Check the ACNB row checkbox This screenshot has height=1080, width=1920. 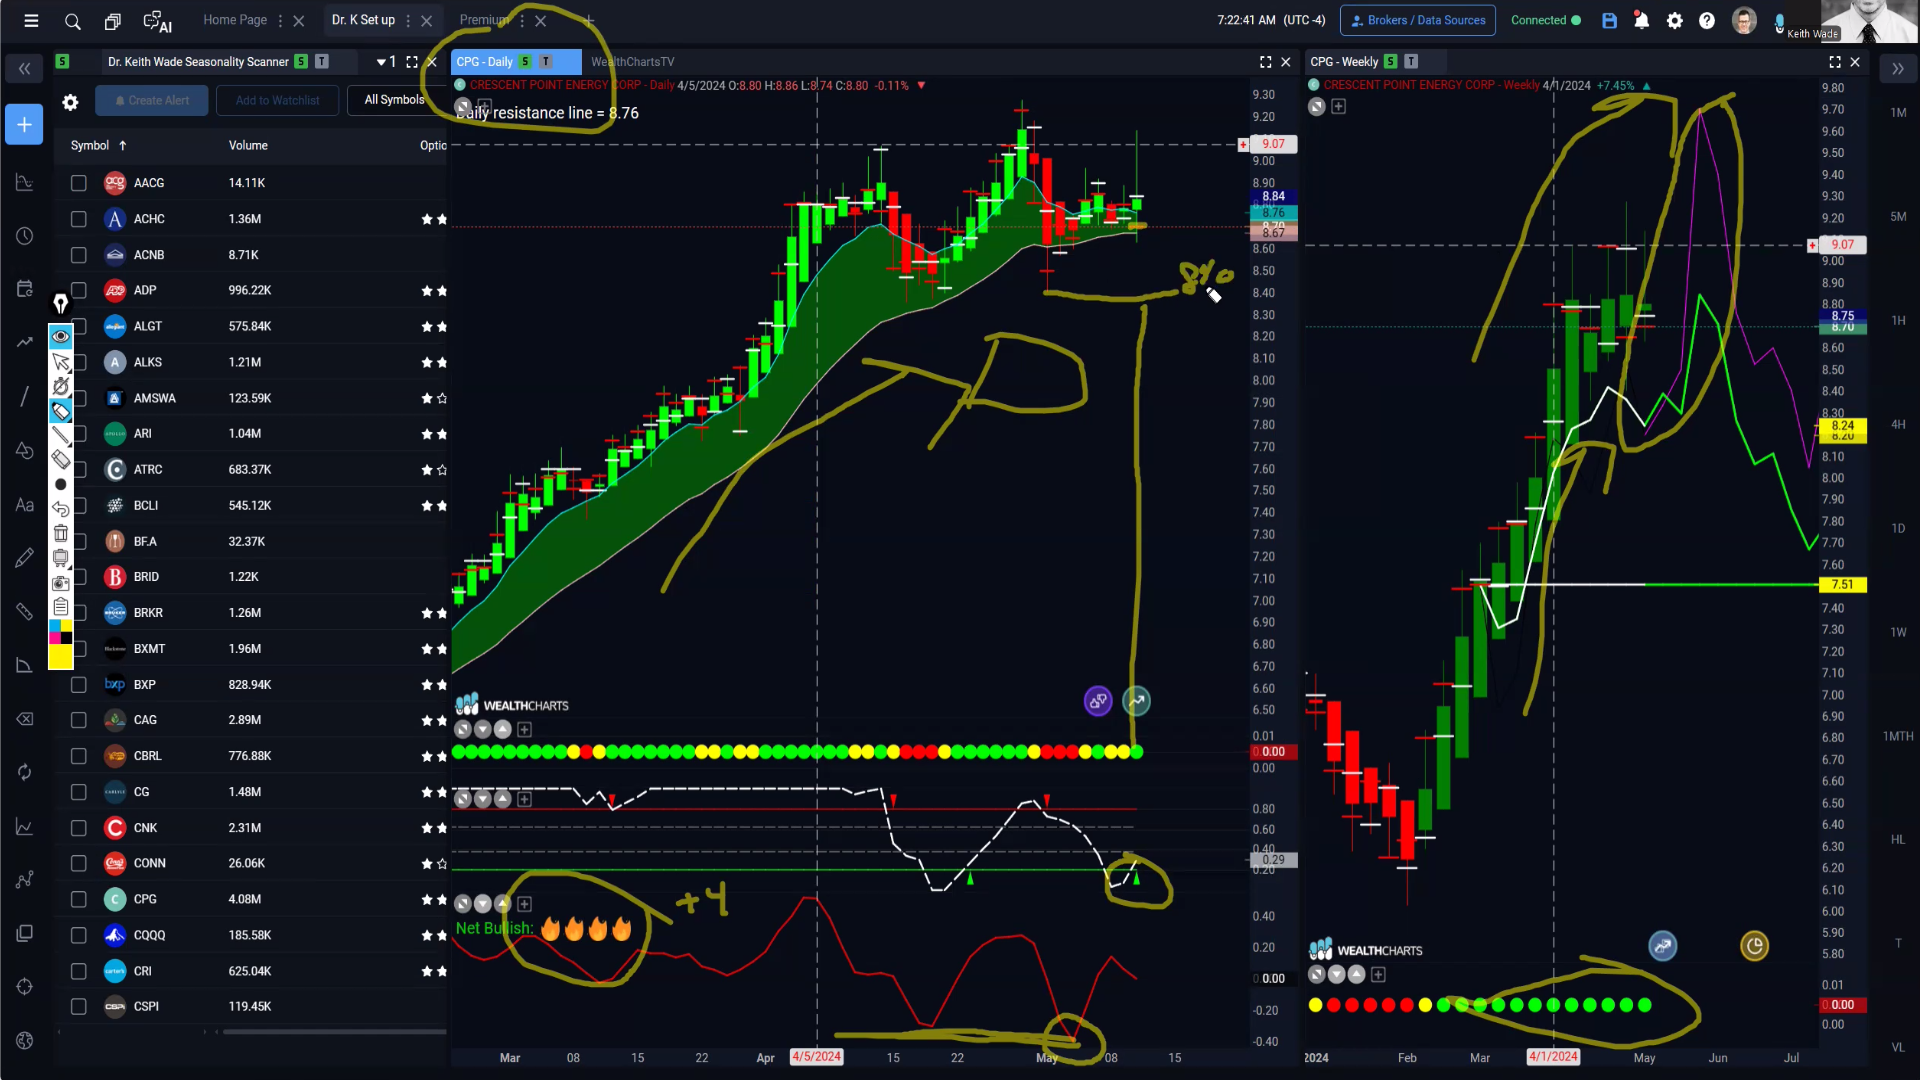pyautogui.click(x=78, y=255)
